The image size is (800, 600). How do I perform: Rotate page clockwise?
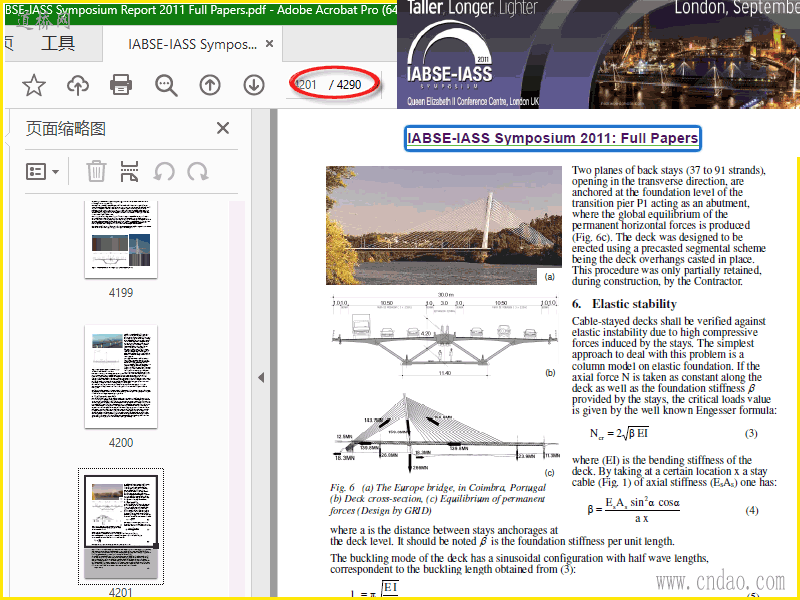point(197,172)
